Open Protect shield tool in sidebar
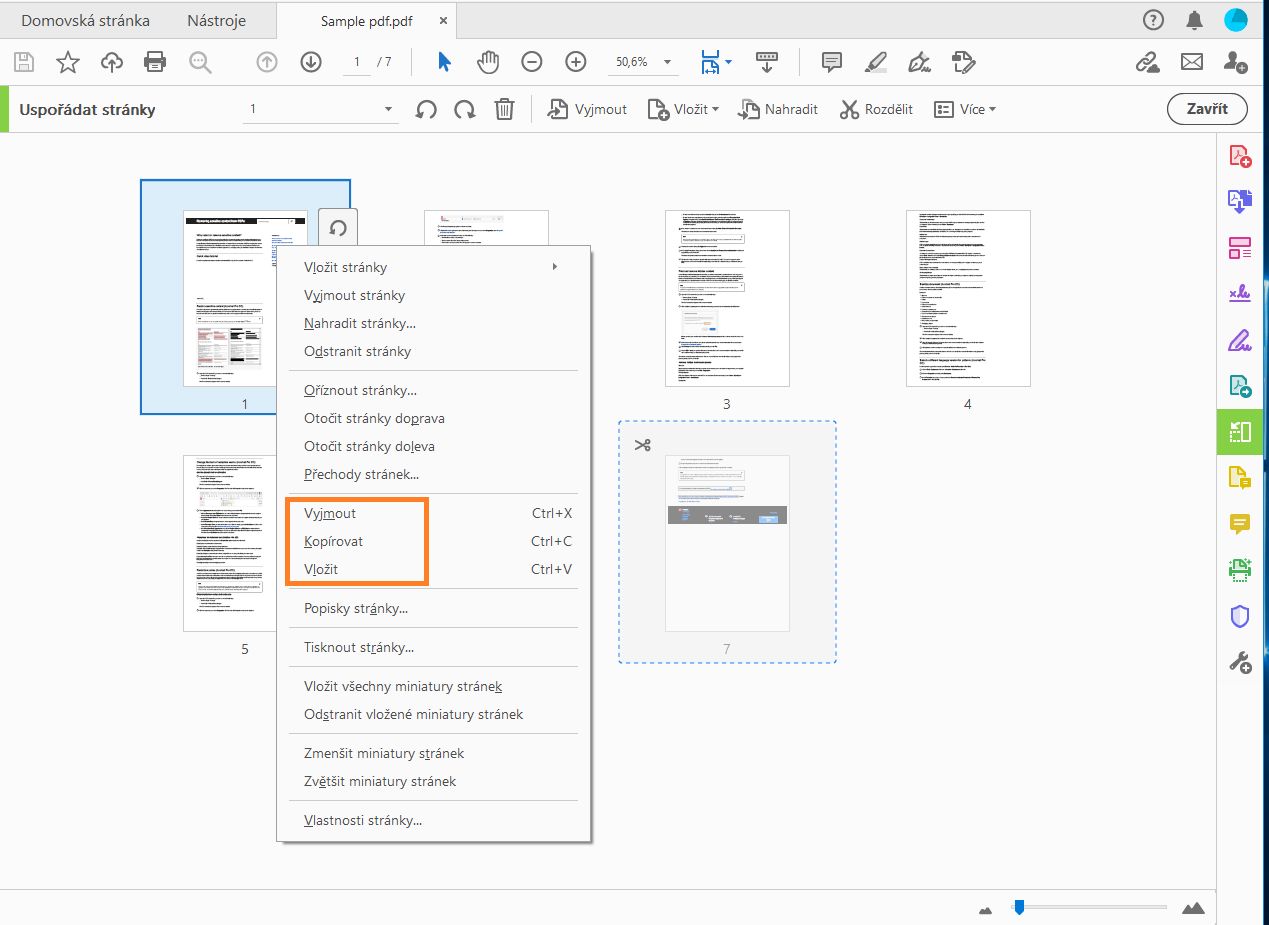Viewport: 1269px width, 925px height. (1240, 616)
